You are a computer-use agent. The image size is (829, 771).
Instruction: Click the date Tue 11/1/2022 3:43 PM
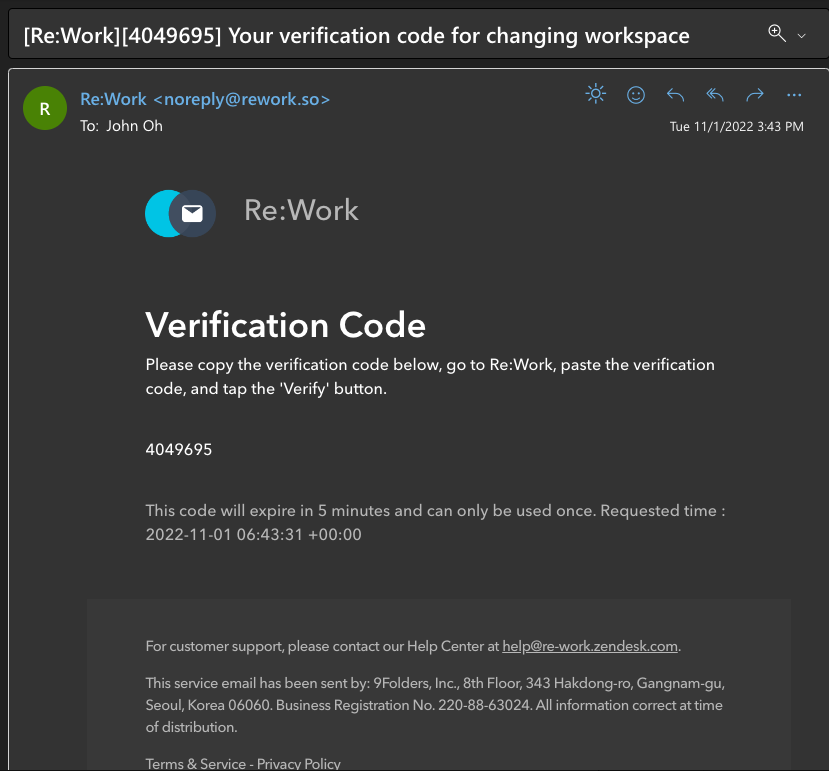pyautogui.click(x=736, y=126)
